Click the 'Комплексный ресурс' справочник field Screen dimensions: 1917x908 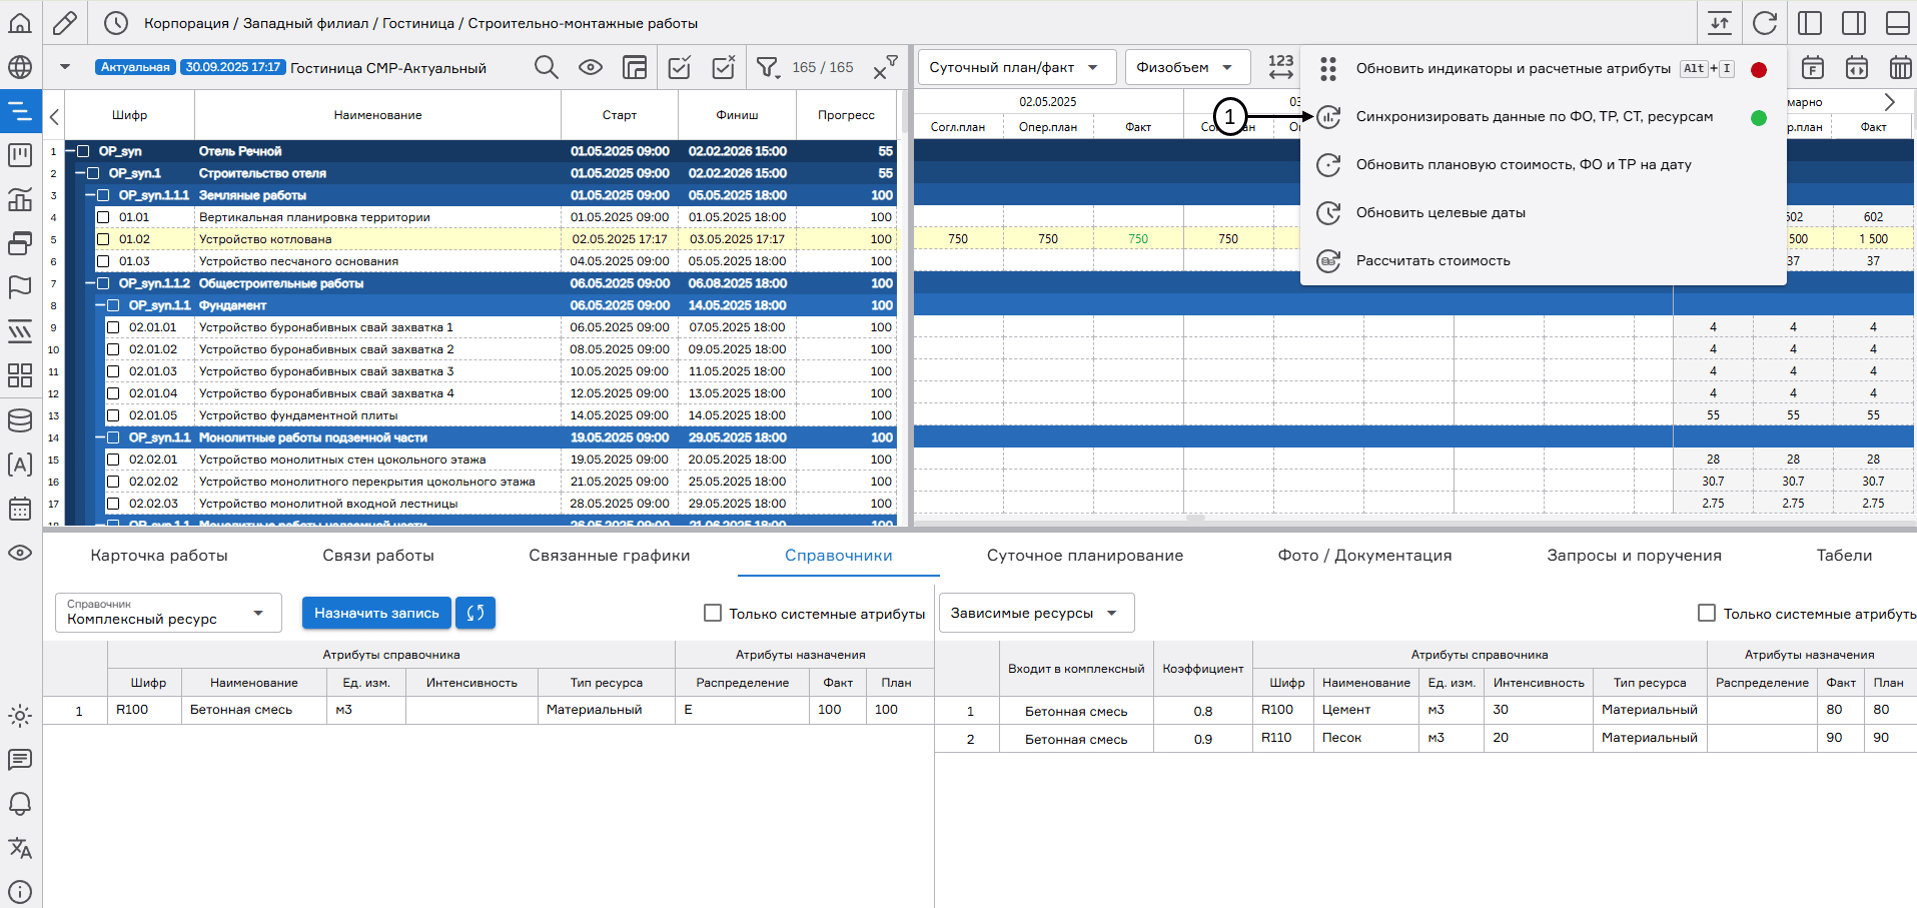coord(167,612)
